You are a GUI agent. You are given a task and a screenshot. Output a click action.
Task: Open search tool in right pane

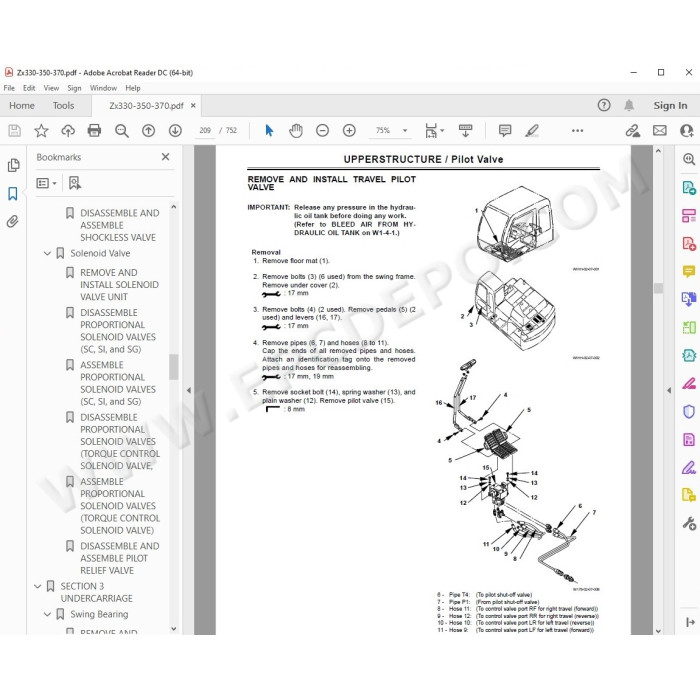point(689,159)
